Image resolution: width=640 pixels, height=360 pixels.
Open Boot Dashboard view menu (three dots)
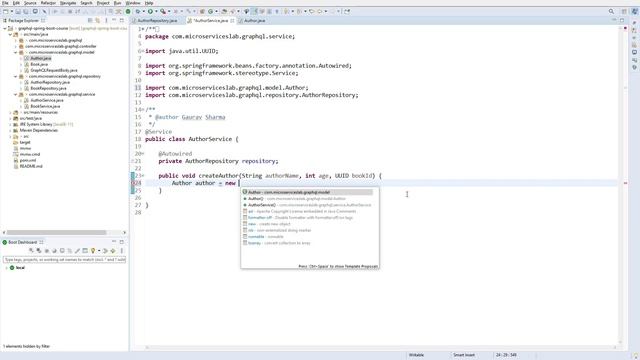pyautogui.click(x=122, y=251)
